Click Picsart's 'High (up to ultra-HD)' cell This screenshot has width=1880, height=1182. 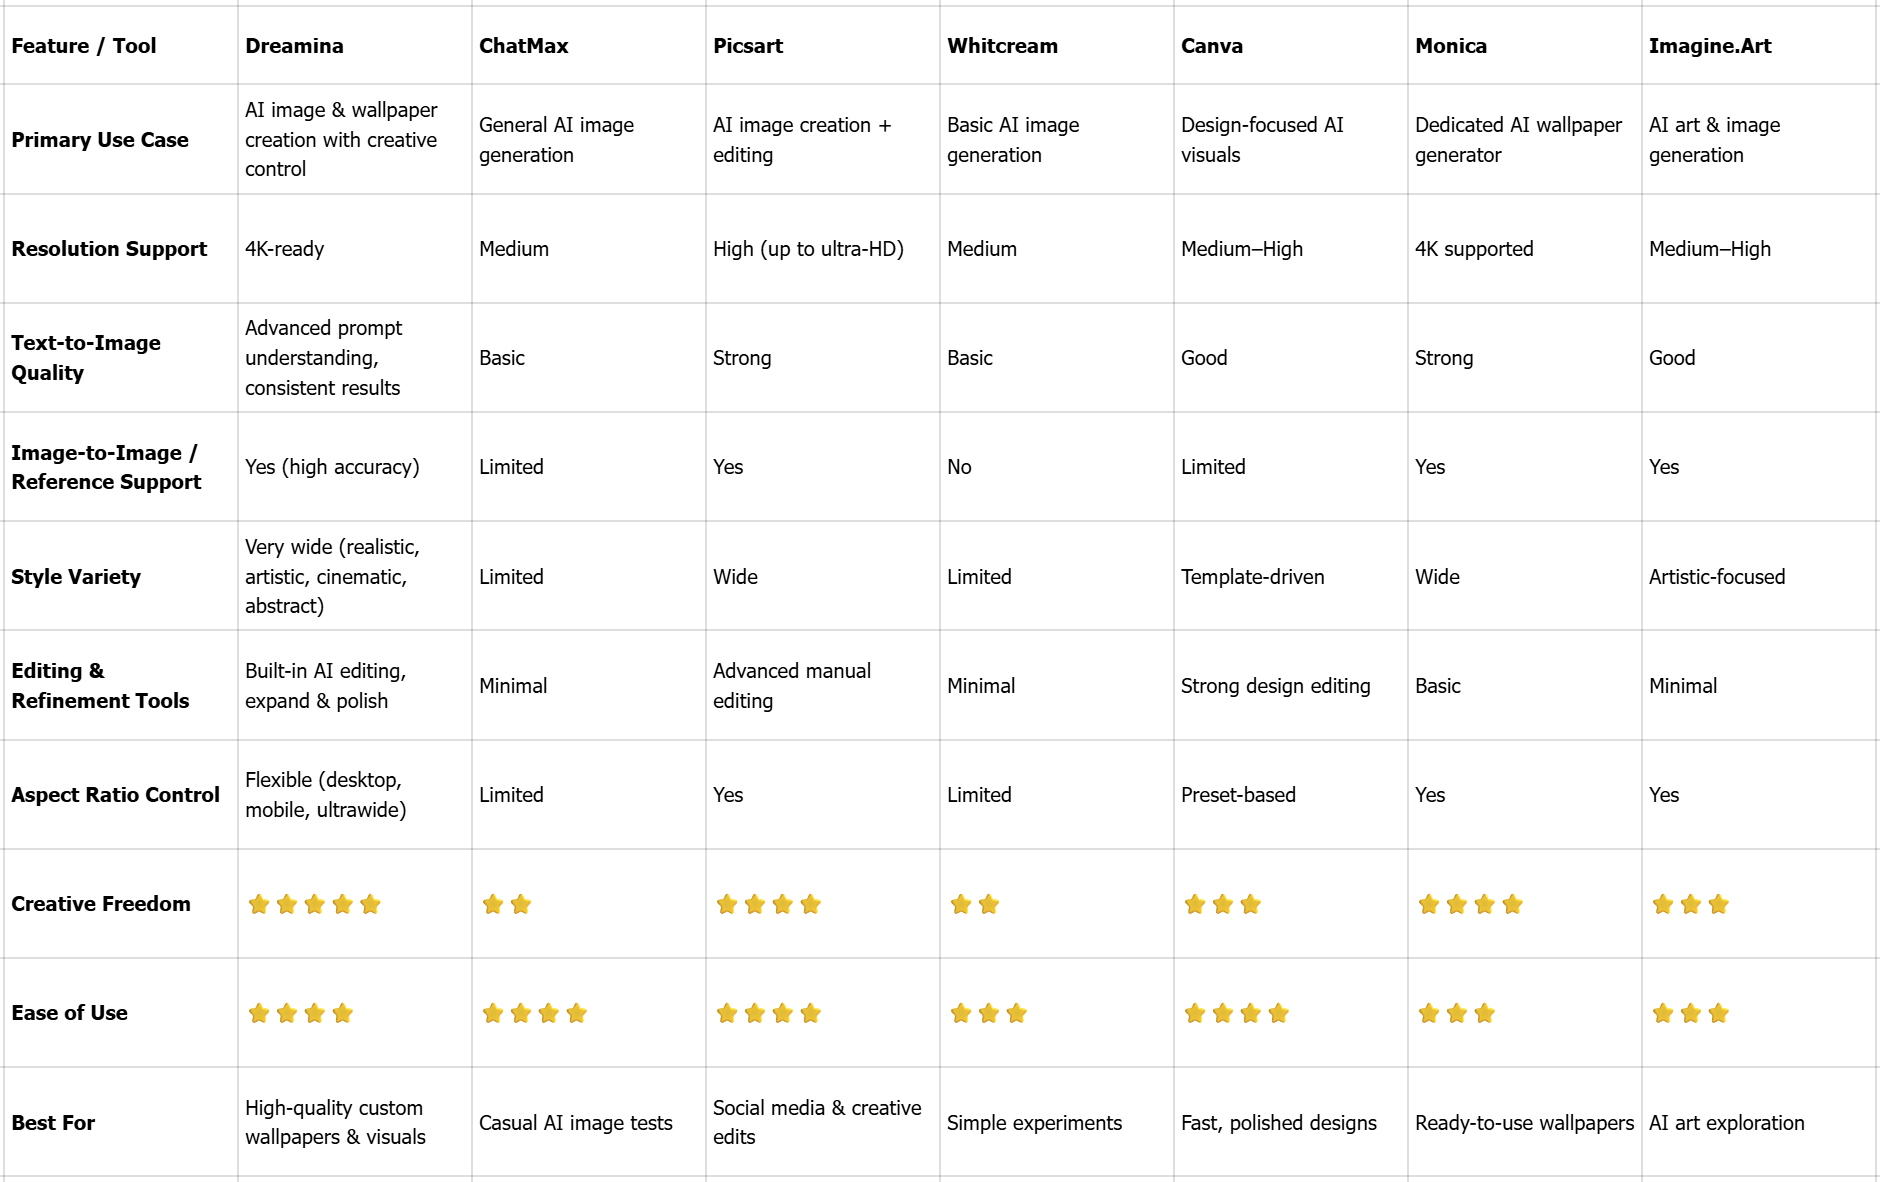click(x=808, y=249)
